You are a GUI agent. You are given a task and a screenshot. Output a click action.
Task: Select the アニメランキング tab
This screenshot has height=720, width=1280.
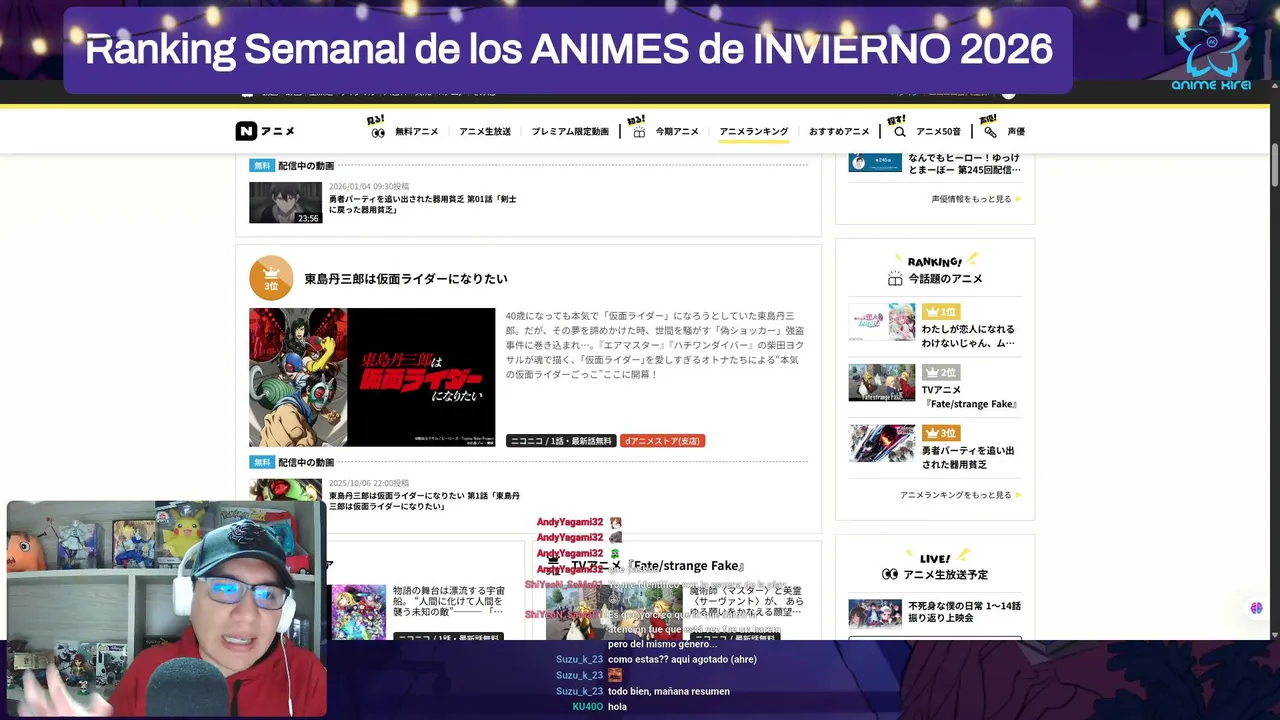pos(754,132)
